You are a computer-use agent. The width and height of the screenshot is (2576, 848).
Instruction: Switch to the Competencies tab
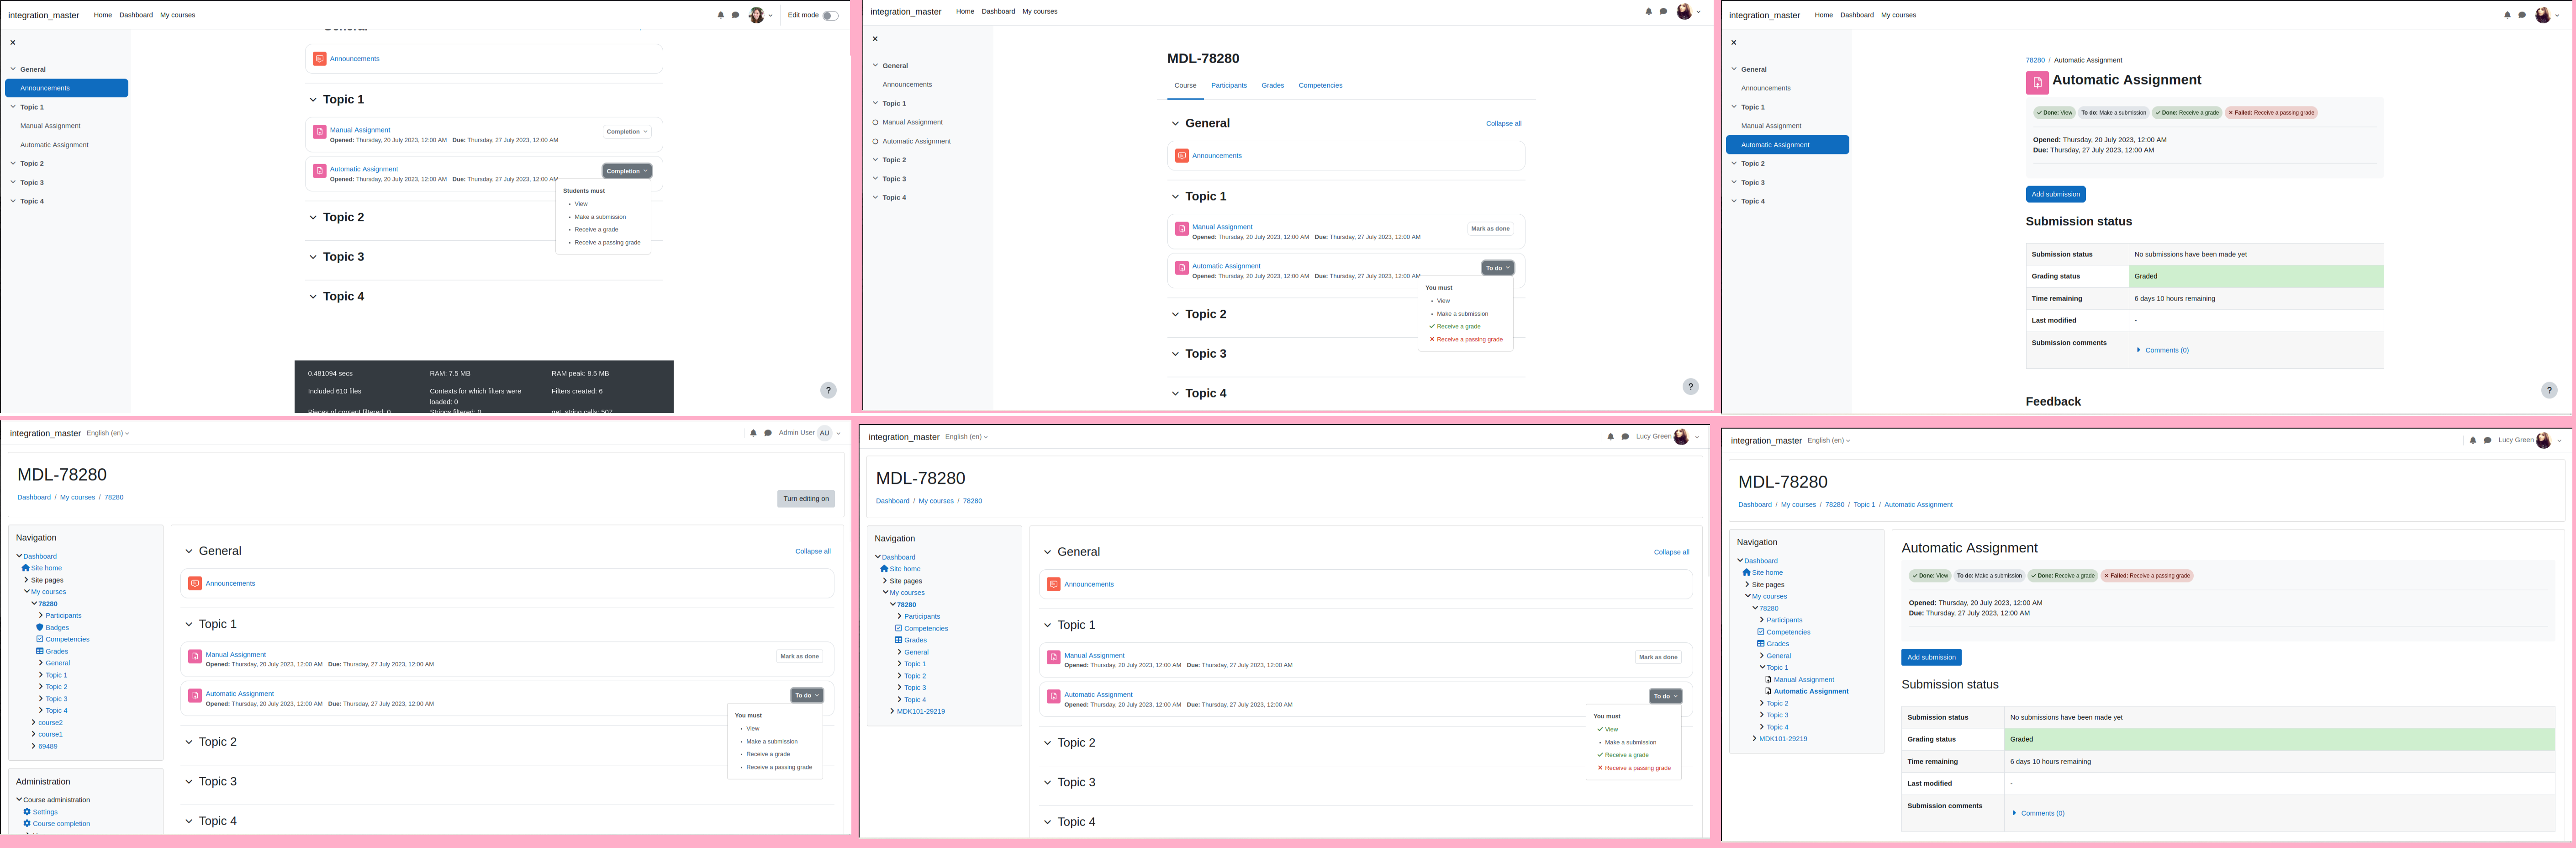click(1320, 85)
